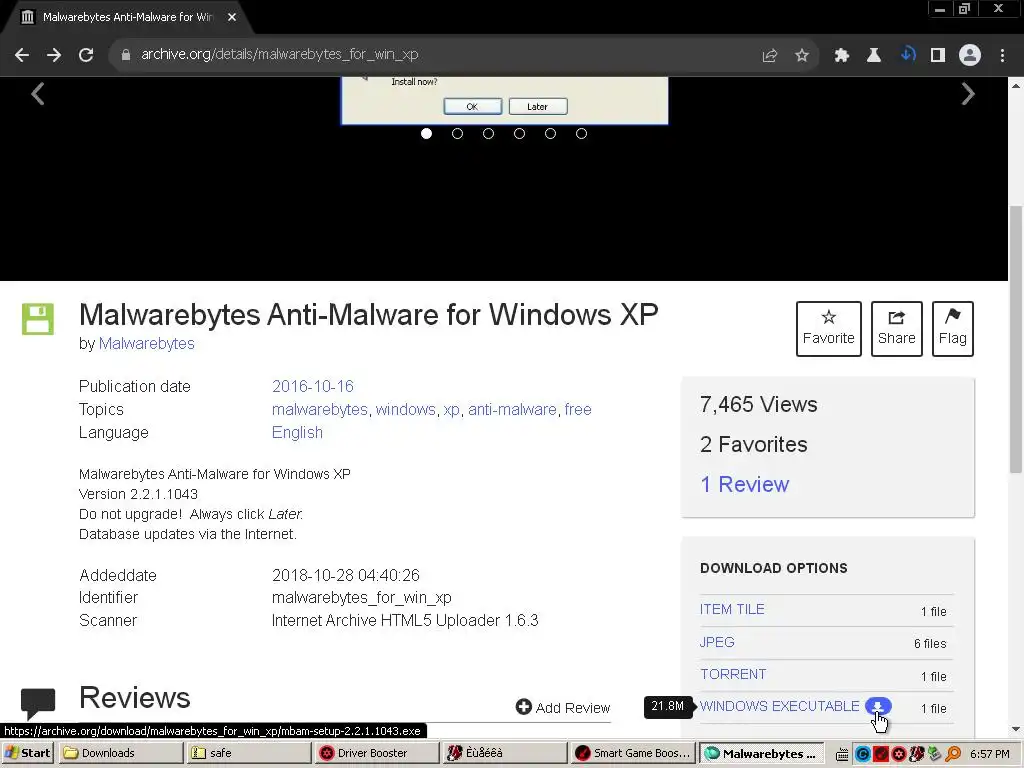Show next carousel screenshot
The width and height of the screenshot is (1024, 768).
click(x=968, y=94)
